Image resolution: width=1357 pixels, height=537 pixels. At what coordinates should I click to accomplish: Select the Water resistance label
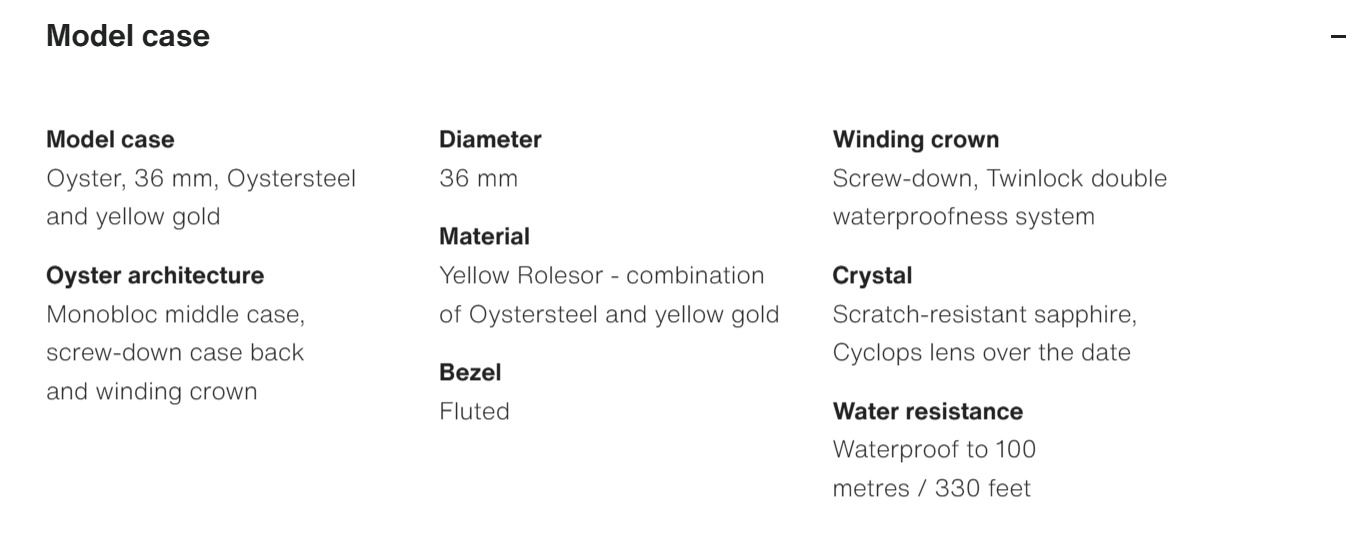tap(927, 412)
